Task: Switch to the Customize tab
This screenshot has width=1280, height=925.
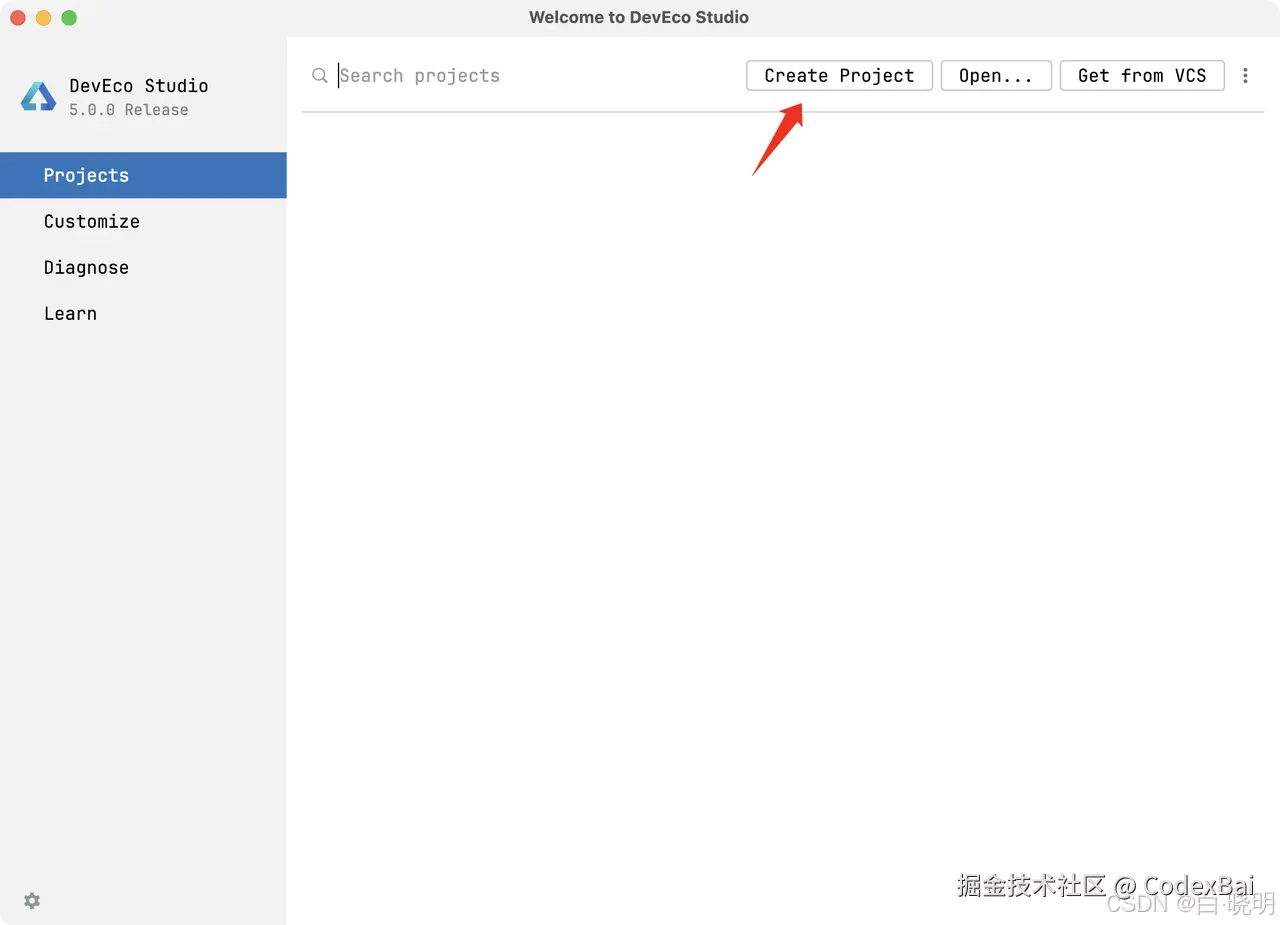Action: point(143,221)
